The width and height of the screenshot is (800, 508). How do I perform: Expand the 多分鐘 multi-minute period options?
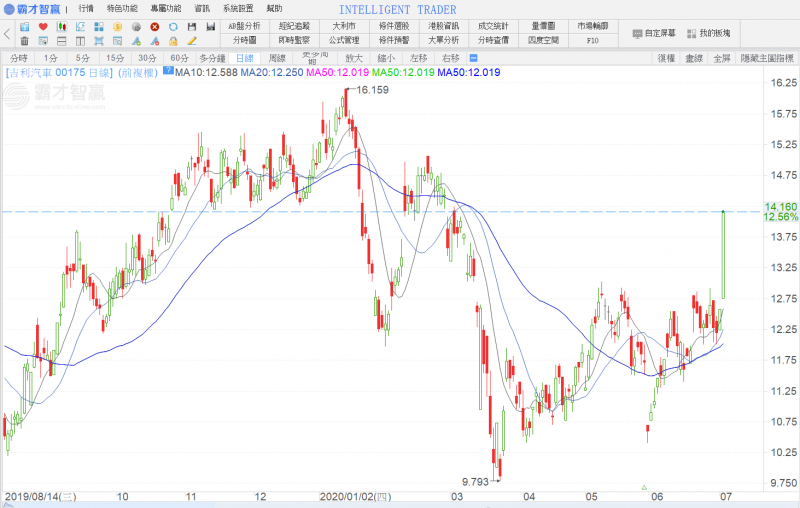[213, 58]
